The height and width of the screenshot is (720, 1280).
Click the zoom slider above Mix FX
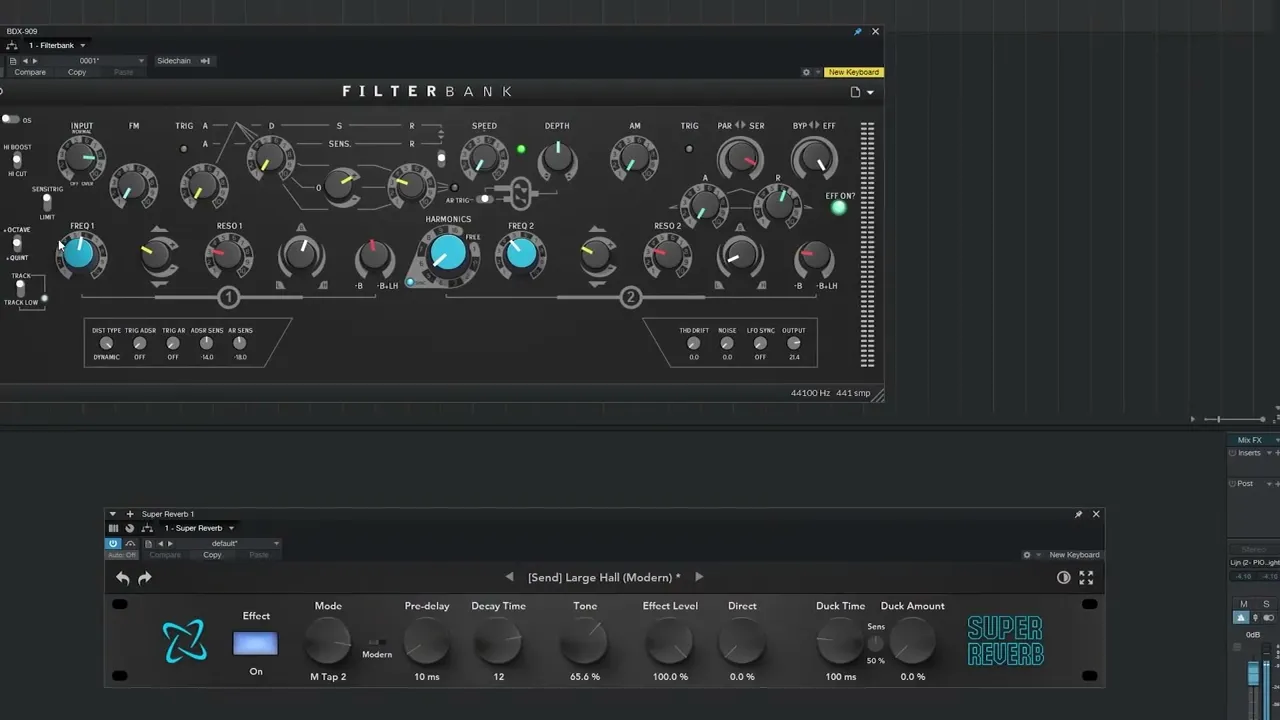click(1236, 419)
